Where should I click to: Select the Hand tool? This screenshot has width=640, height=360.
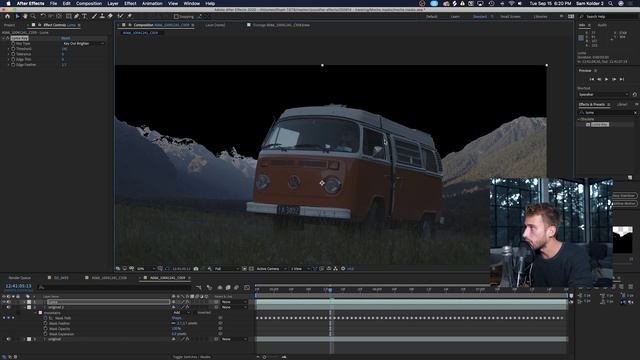pos(25,16)
